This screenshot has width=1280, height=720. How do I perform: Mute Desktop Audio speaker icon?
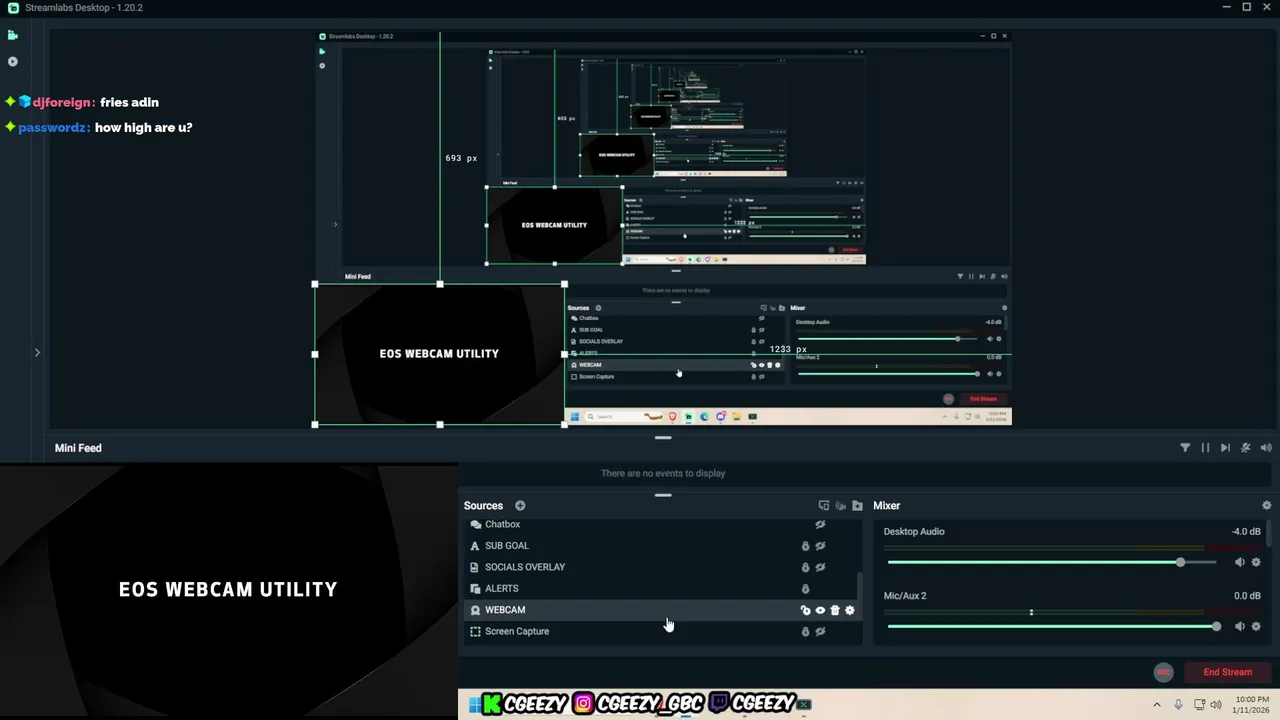pos(1240,562)
